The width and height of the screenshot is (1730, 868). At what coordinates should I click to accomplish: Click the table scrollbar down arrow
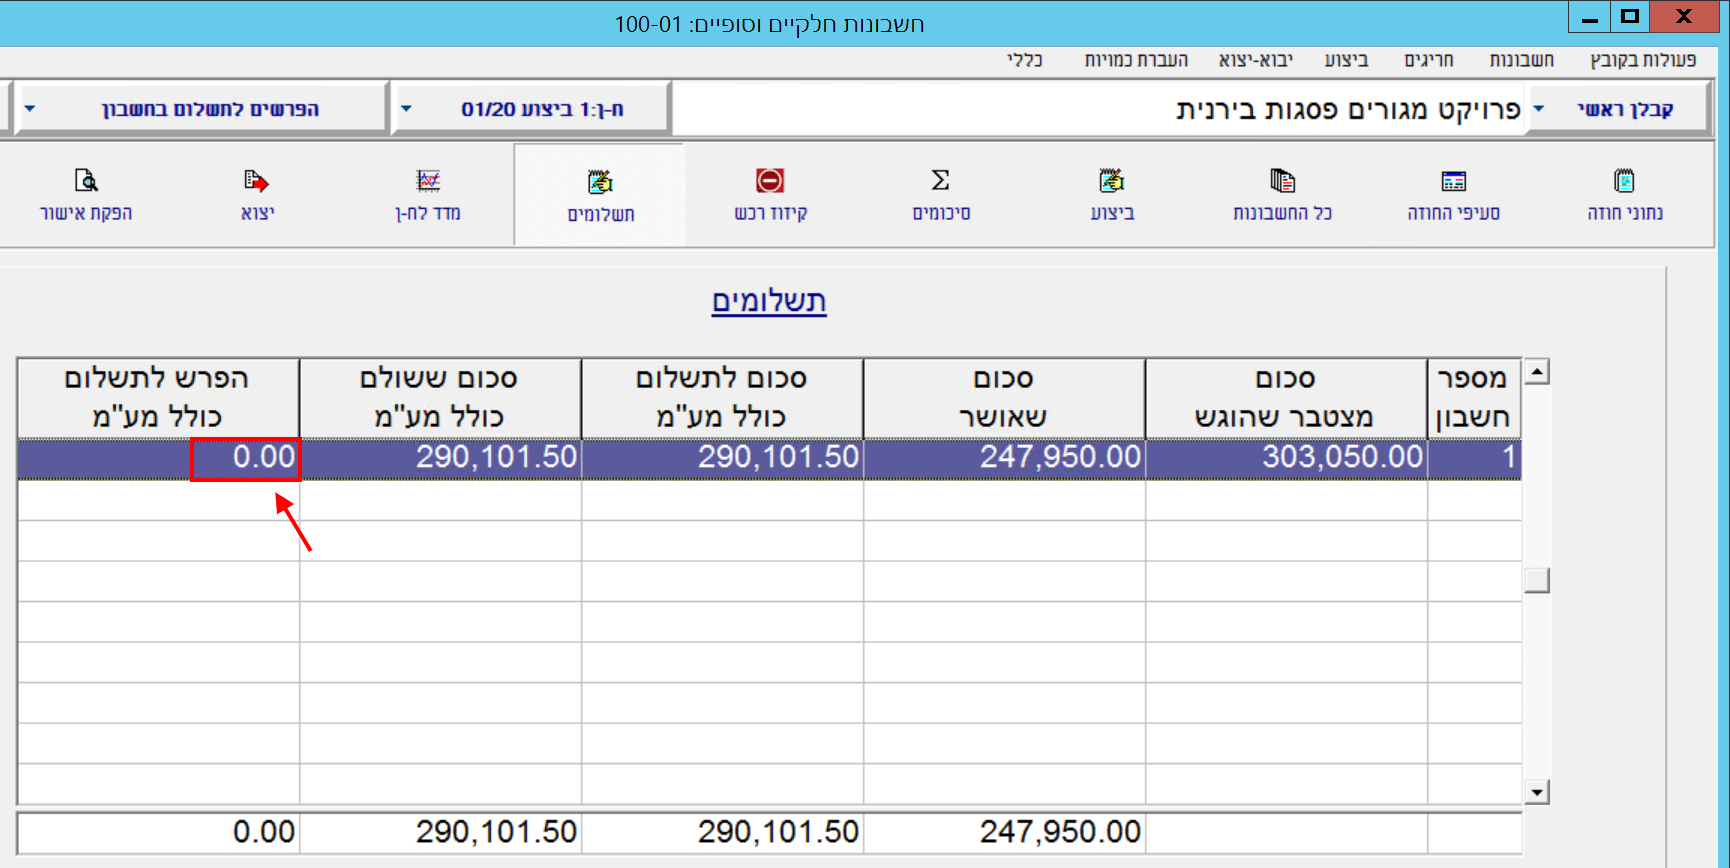pos(1537,792)
